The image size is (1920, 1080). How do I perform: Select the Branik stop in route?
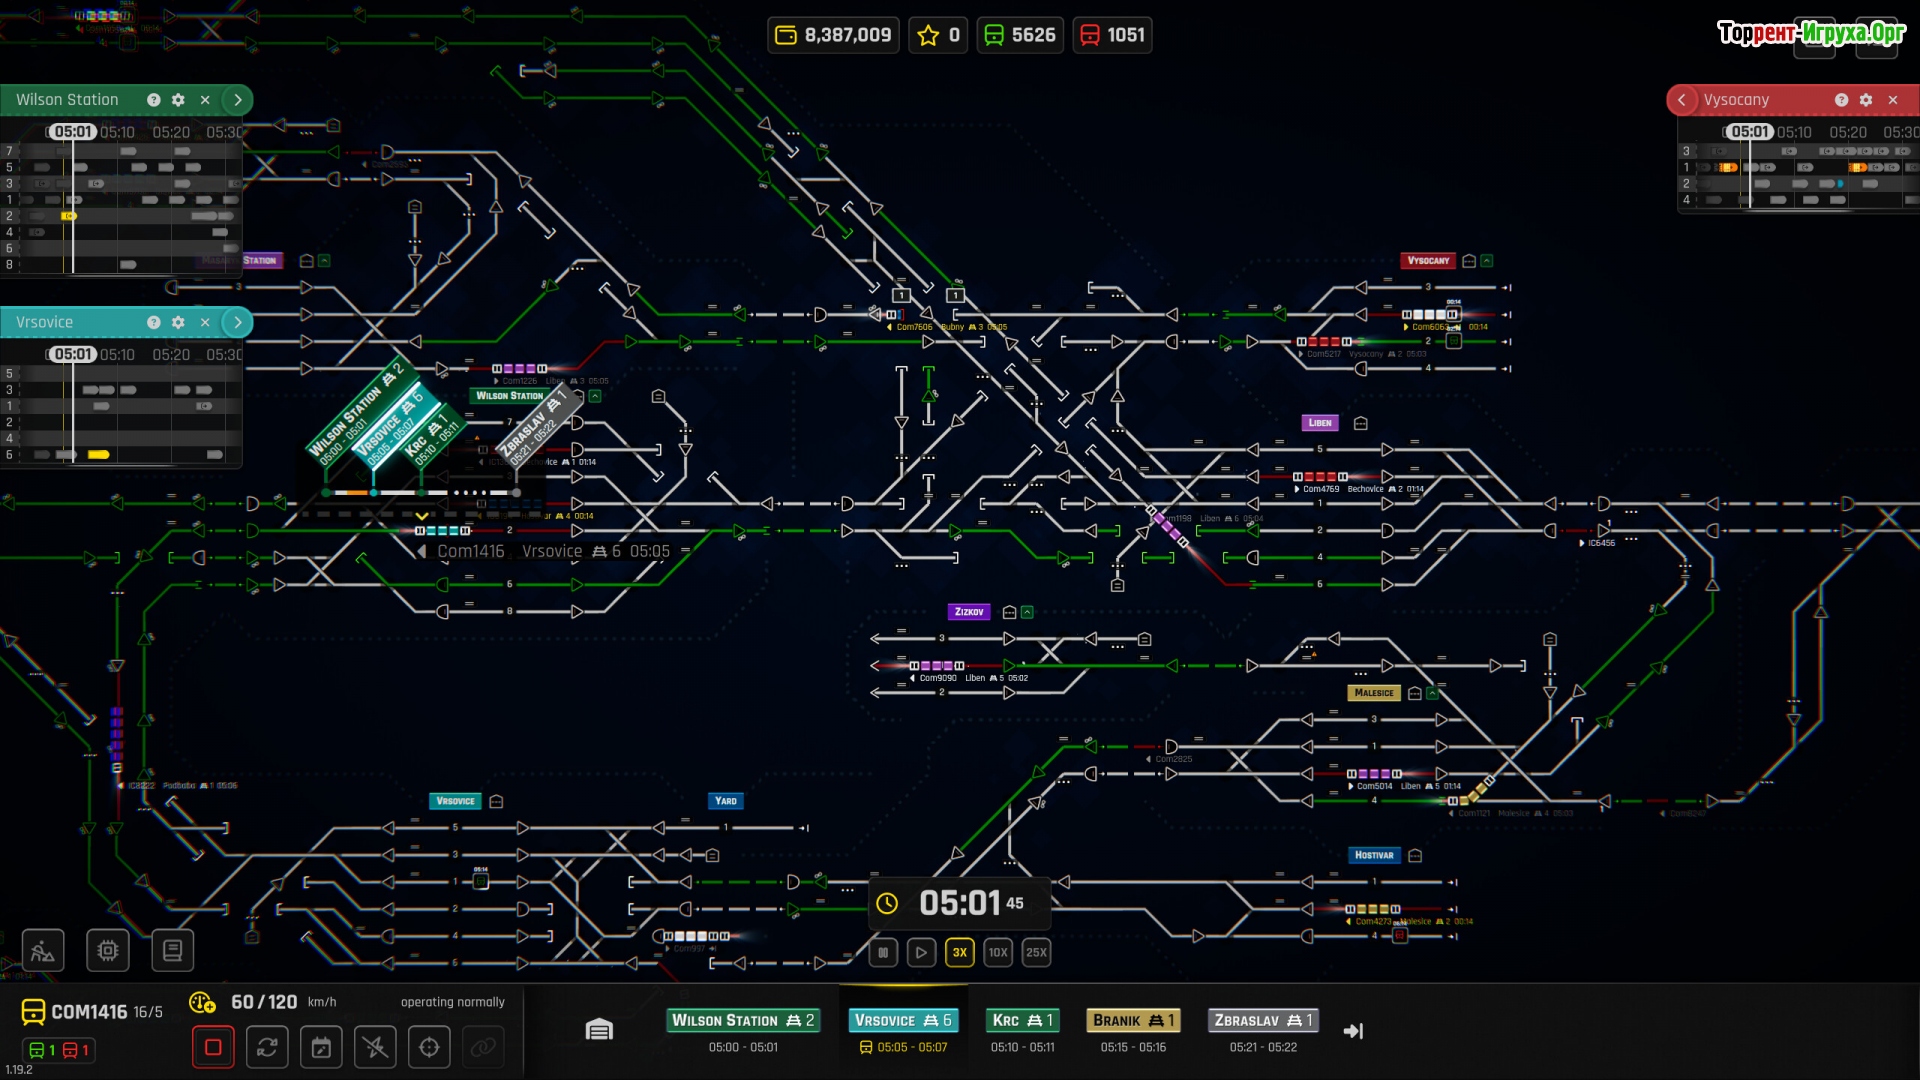coord(1133,1020)
